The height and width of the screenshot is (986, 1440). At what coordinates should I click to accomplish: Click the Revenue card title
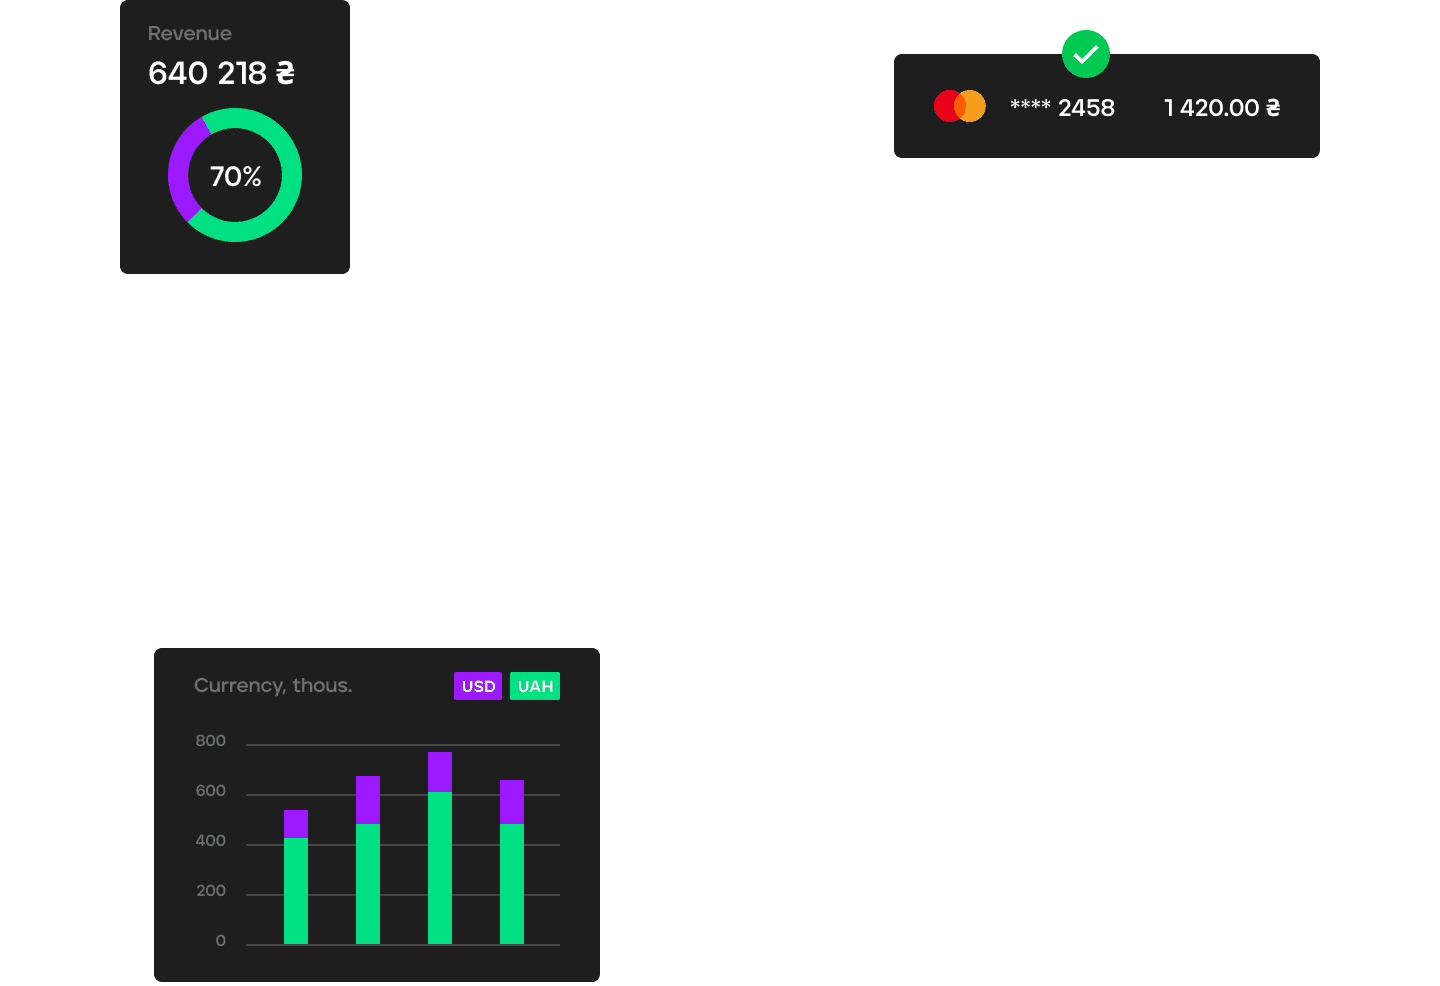pyautogui.click(x=189, y=33)
